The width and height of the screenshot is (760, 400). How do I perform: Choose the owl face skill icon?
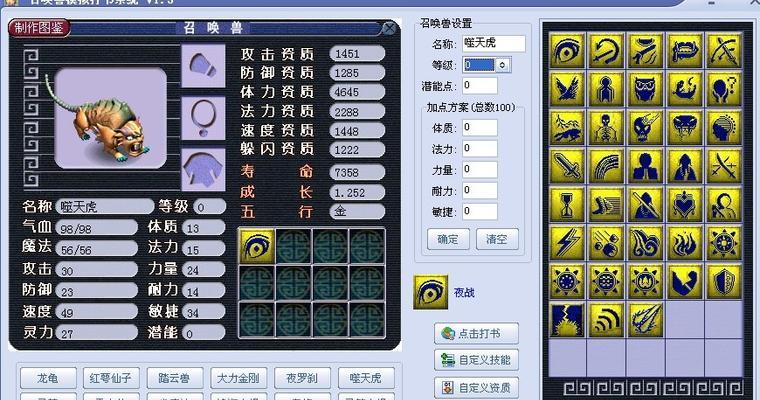pos(645,89)
